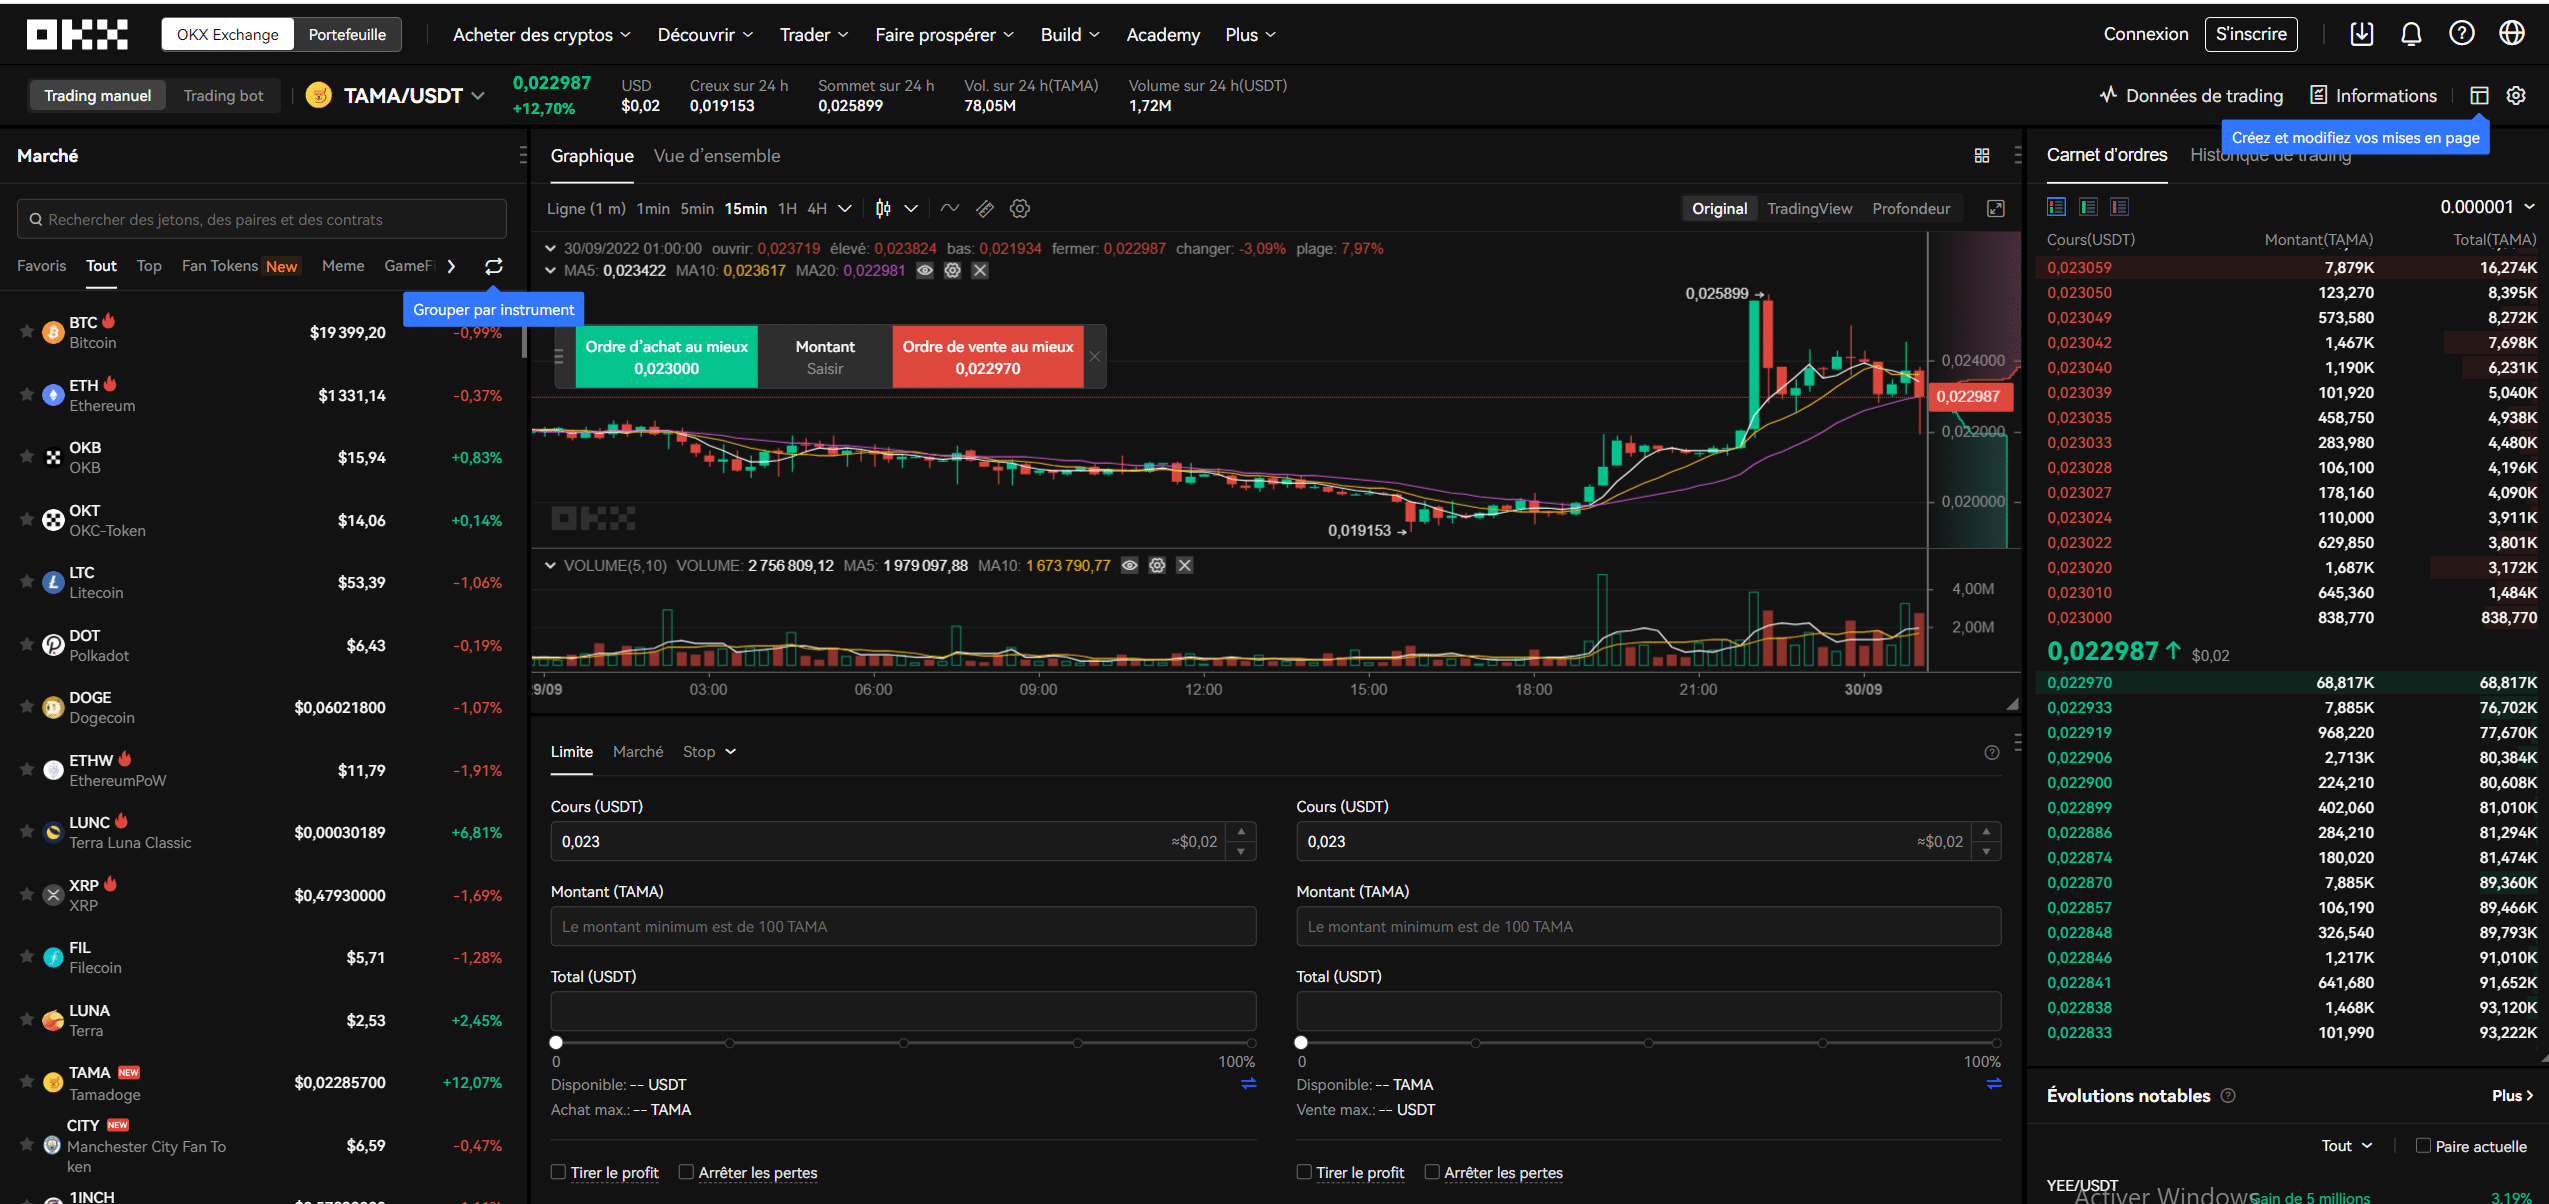Expand the chart to fullscreen
Screen dimensions: 2549x1204
1996,208
